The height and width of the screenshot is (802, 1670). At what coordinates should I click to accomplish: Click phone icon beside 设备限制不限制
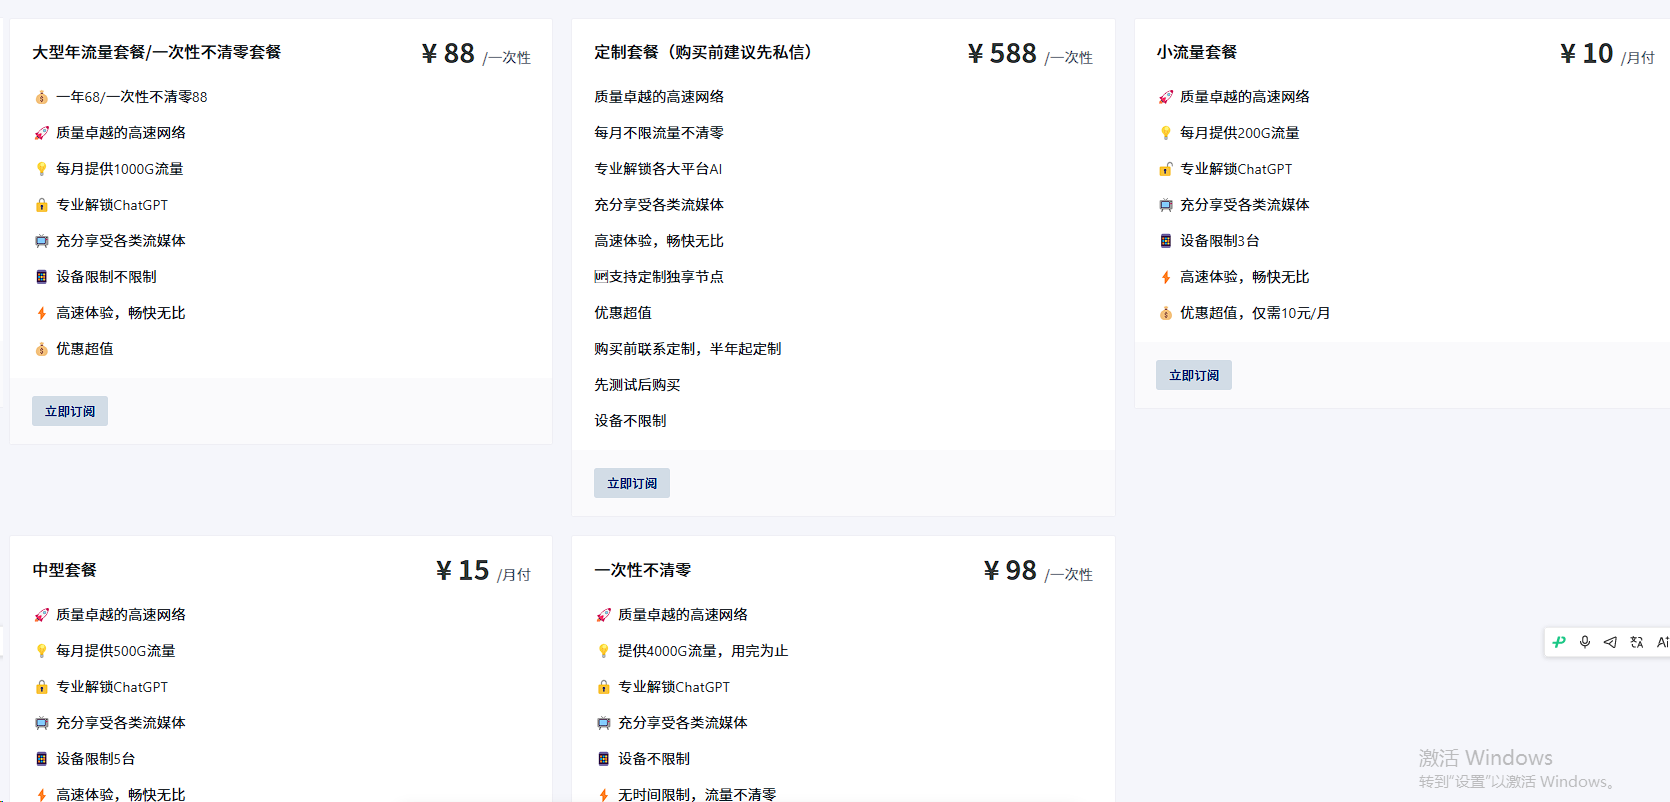coord(41,277)
